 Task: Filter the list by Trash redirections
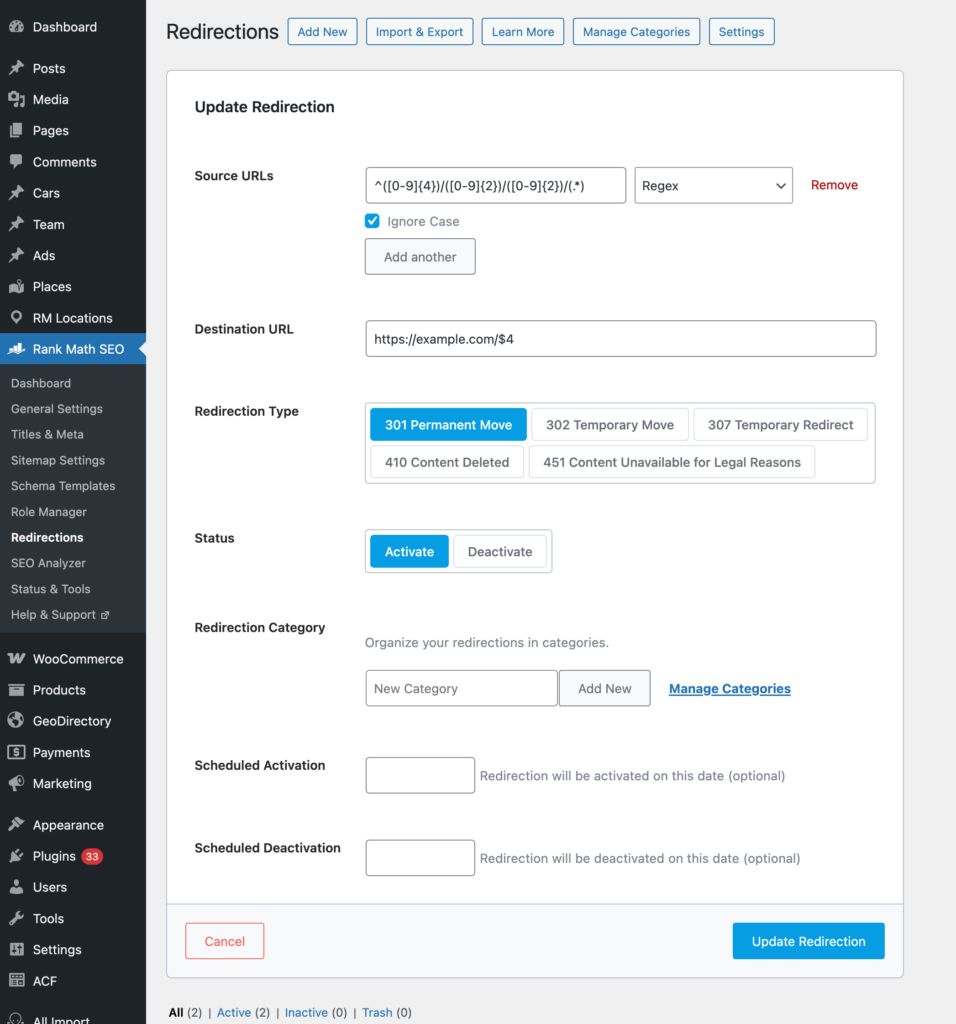pyautogui.click(x=377, y=1013)
